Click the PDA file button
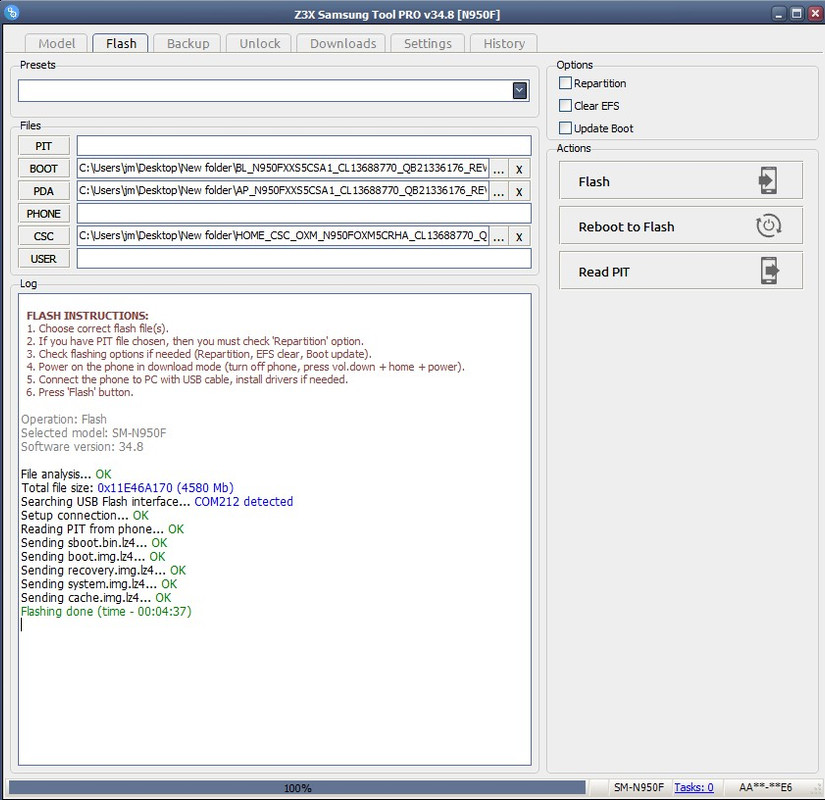The width and height of the screenshot is (825, 800). [44, 191]
